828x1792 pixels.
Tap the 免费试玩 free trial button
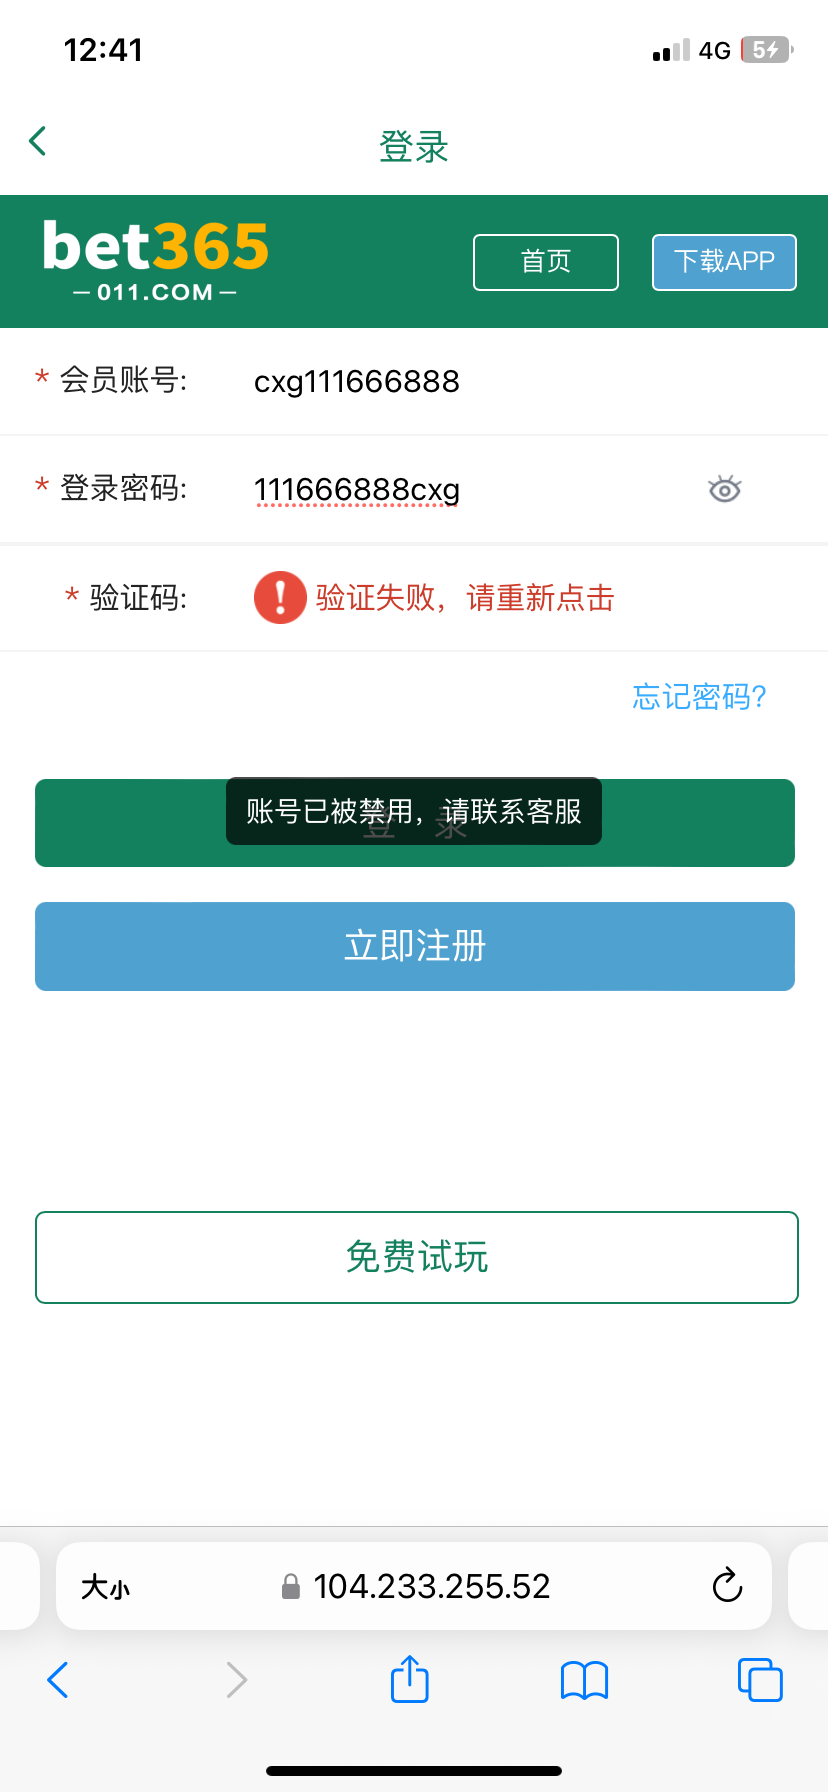coord(416,1257)
